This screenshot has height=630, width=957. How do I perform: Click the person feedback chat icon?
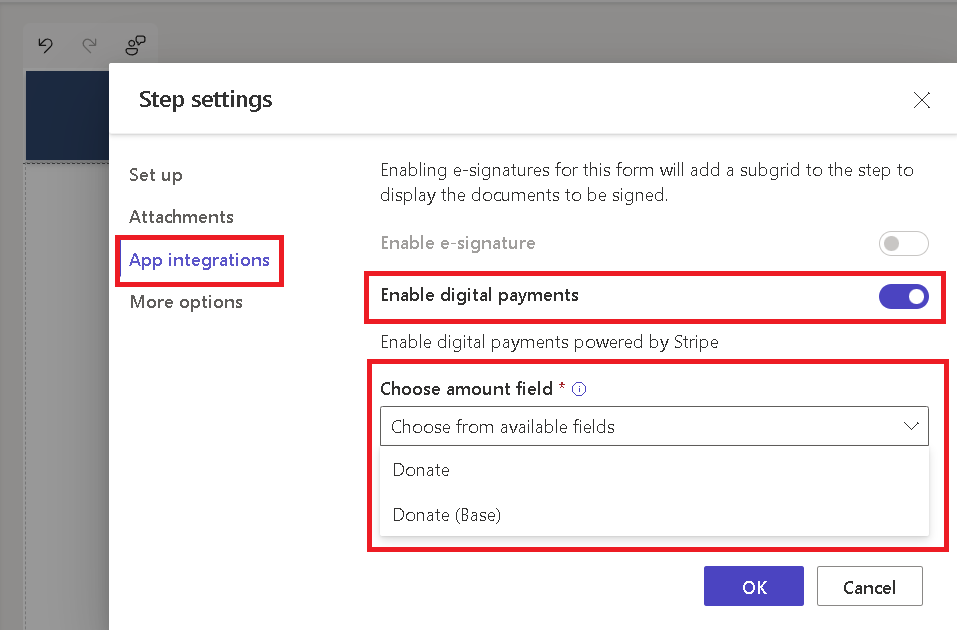point(135,45)
